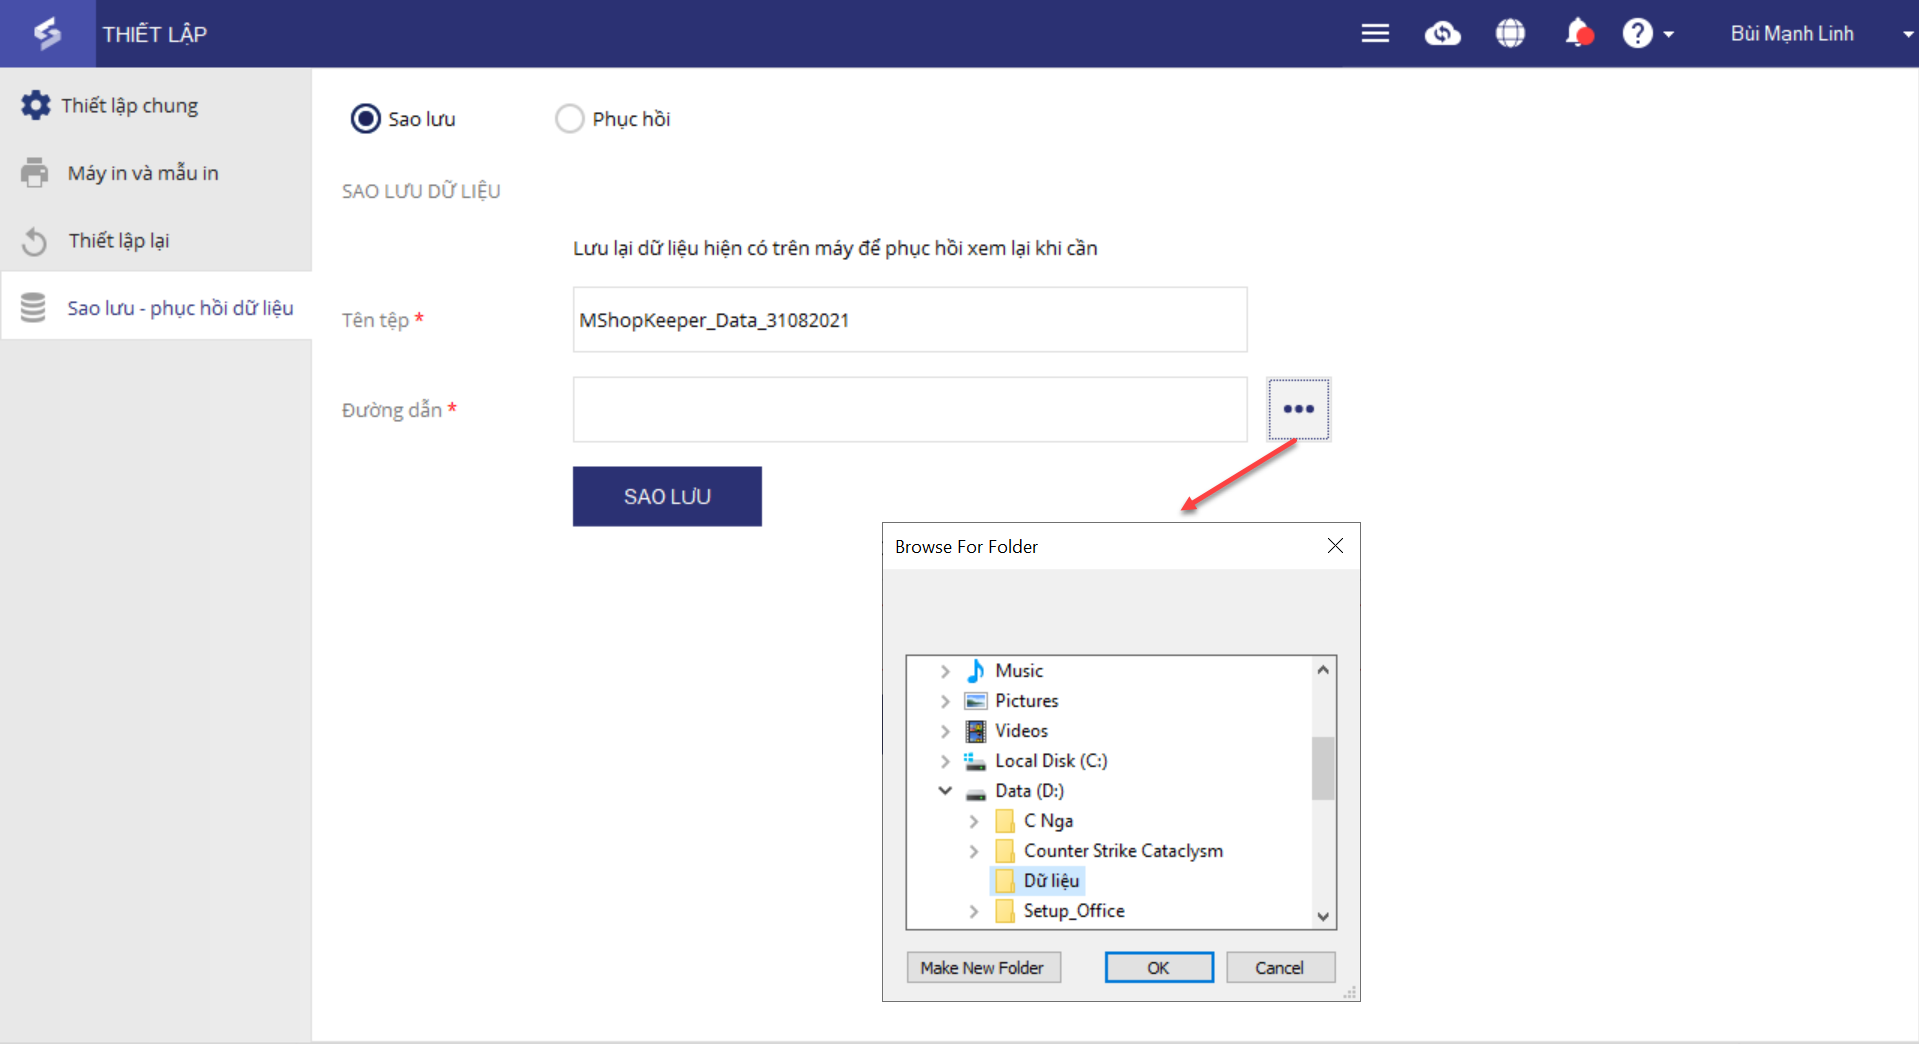
Task: Open the globe language icon
Action: click(x=1510, y=33)
